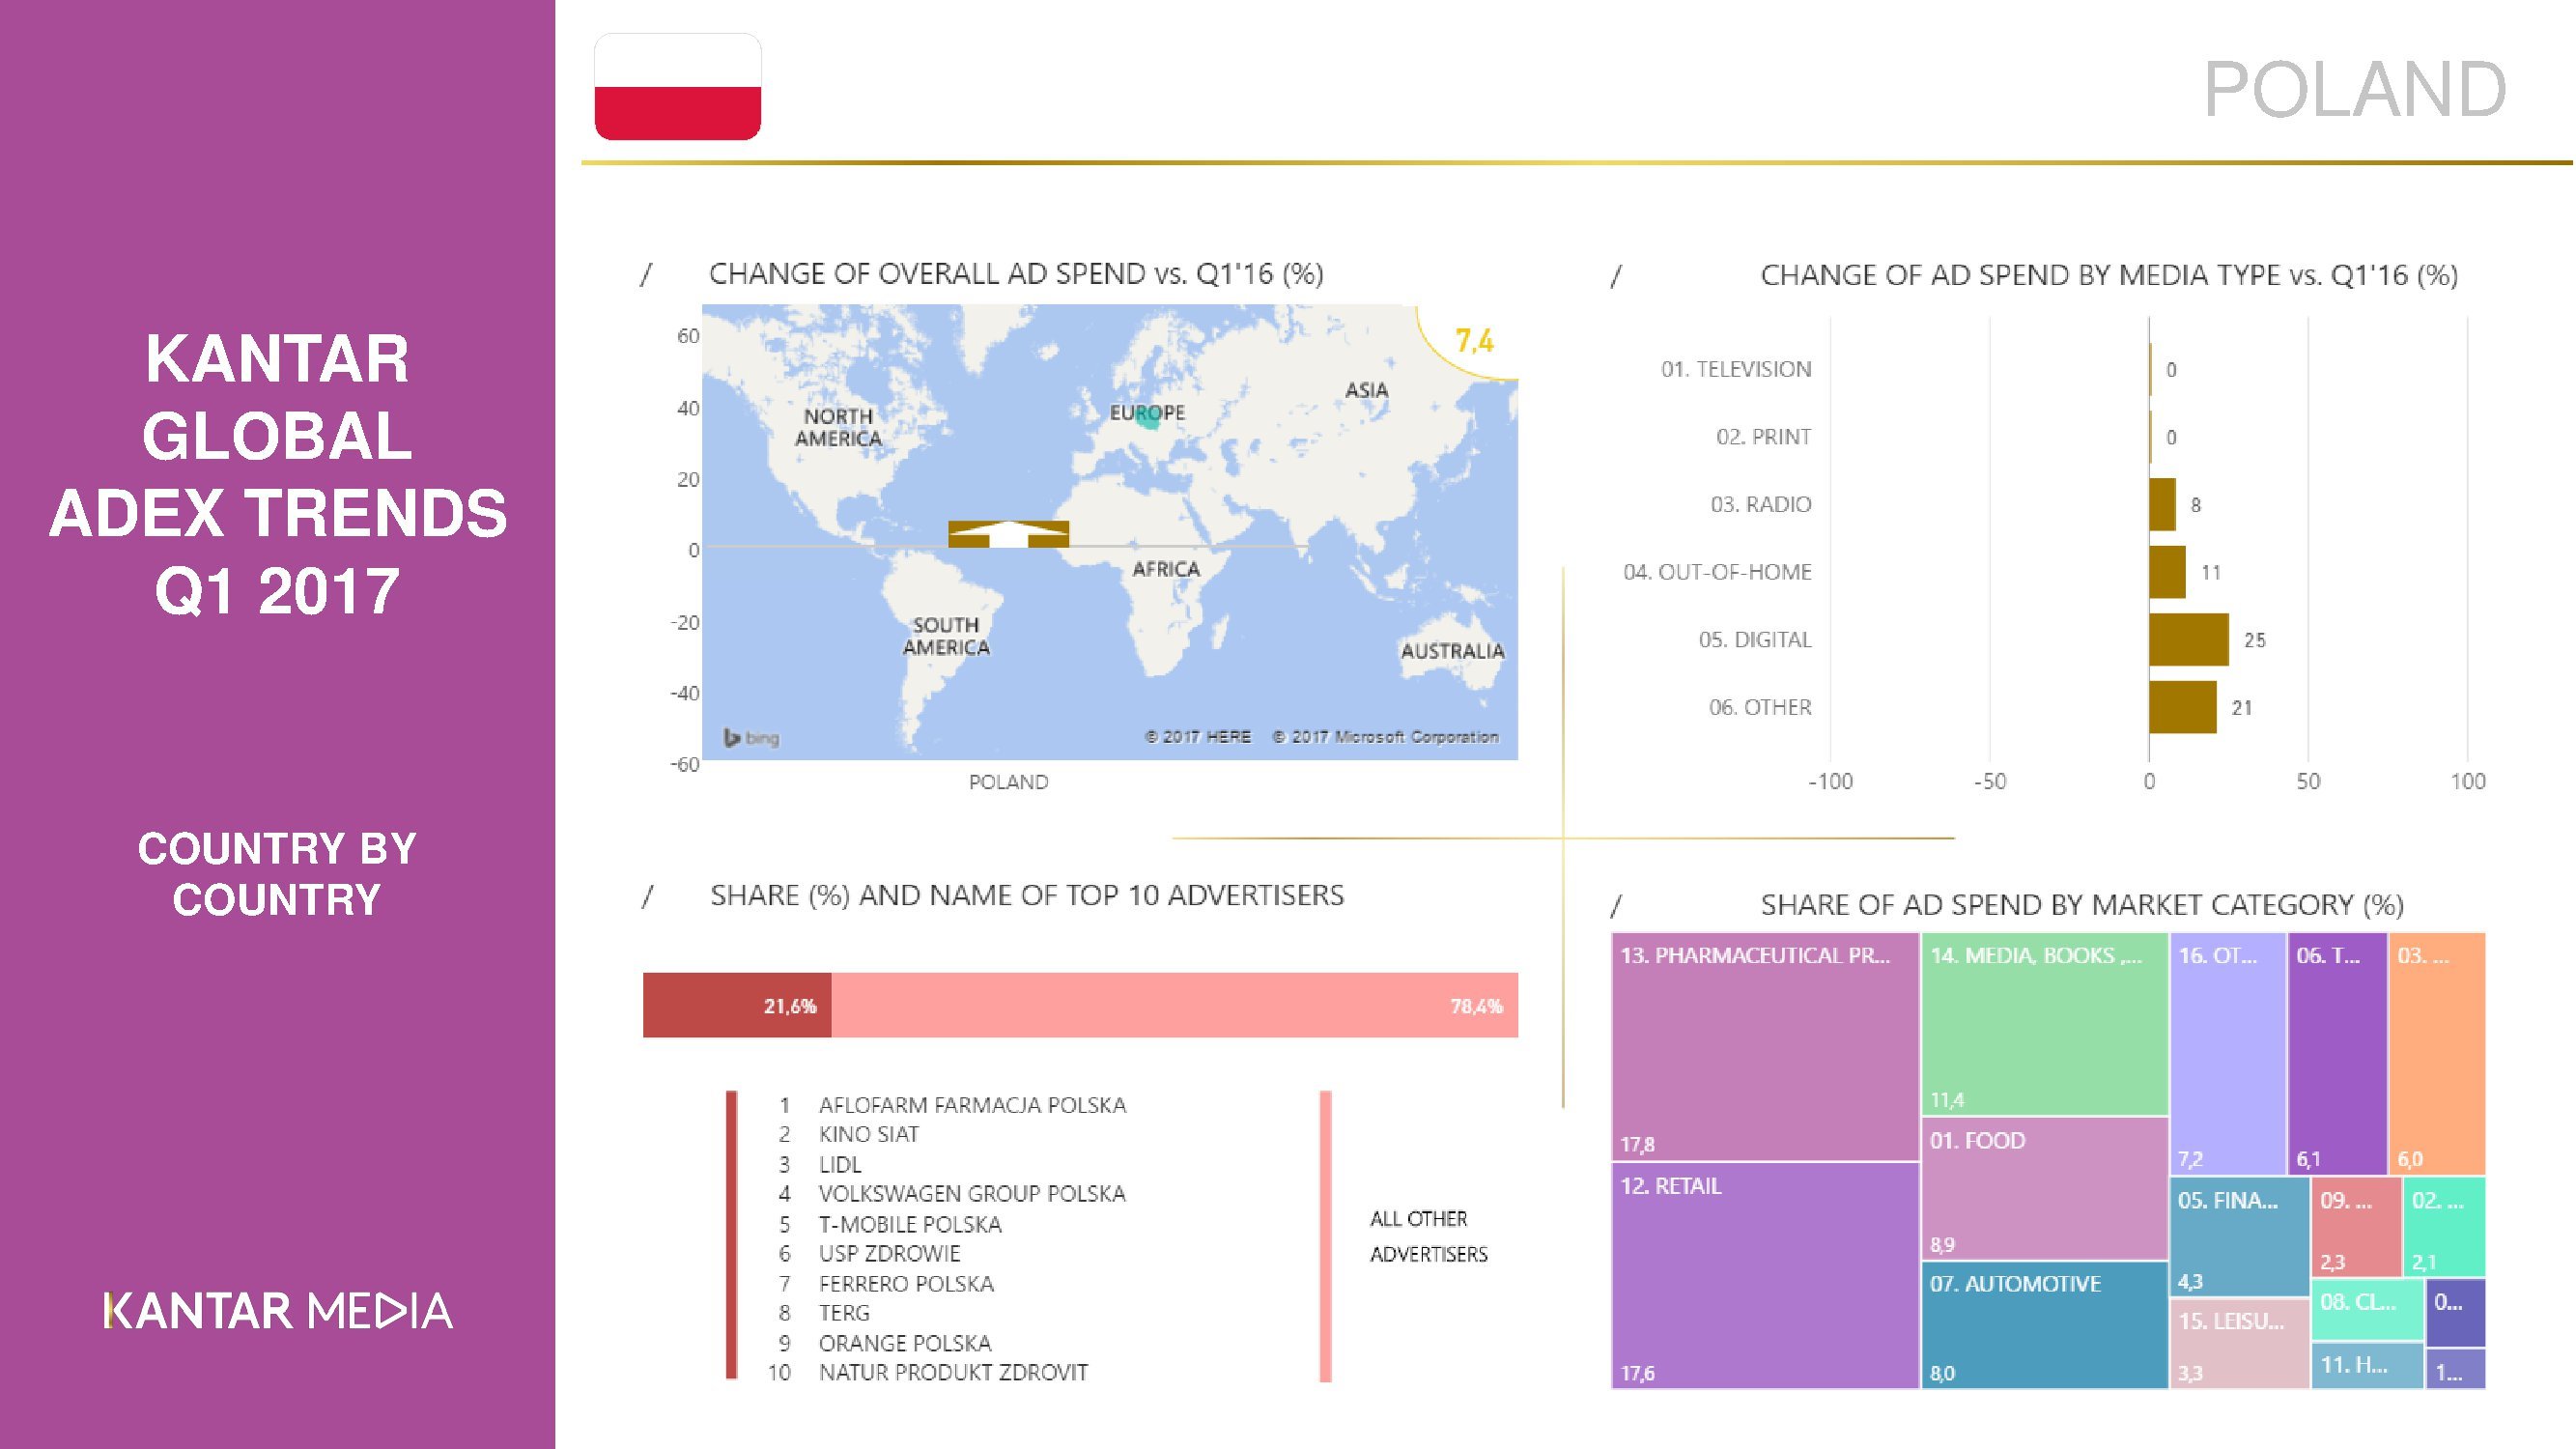Select the orange 03. tile showing 6,0
Image resolution: width=2576 pixels, height=1449 pixels.
click(x=2437, y=1053)
